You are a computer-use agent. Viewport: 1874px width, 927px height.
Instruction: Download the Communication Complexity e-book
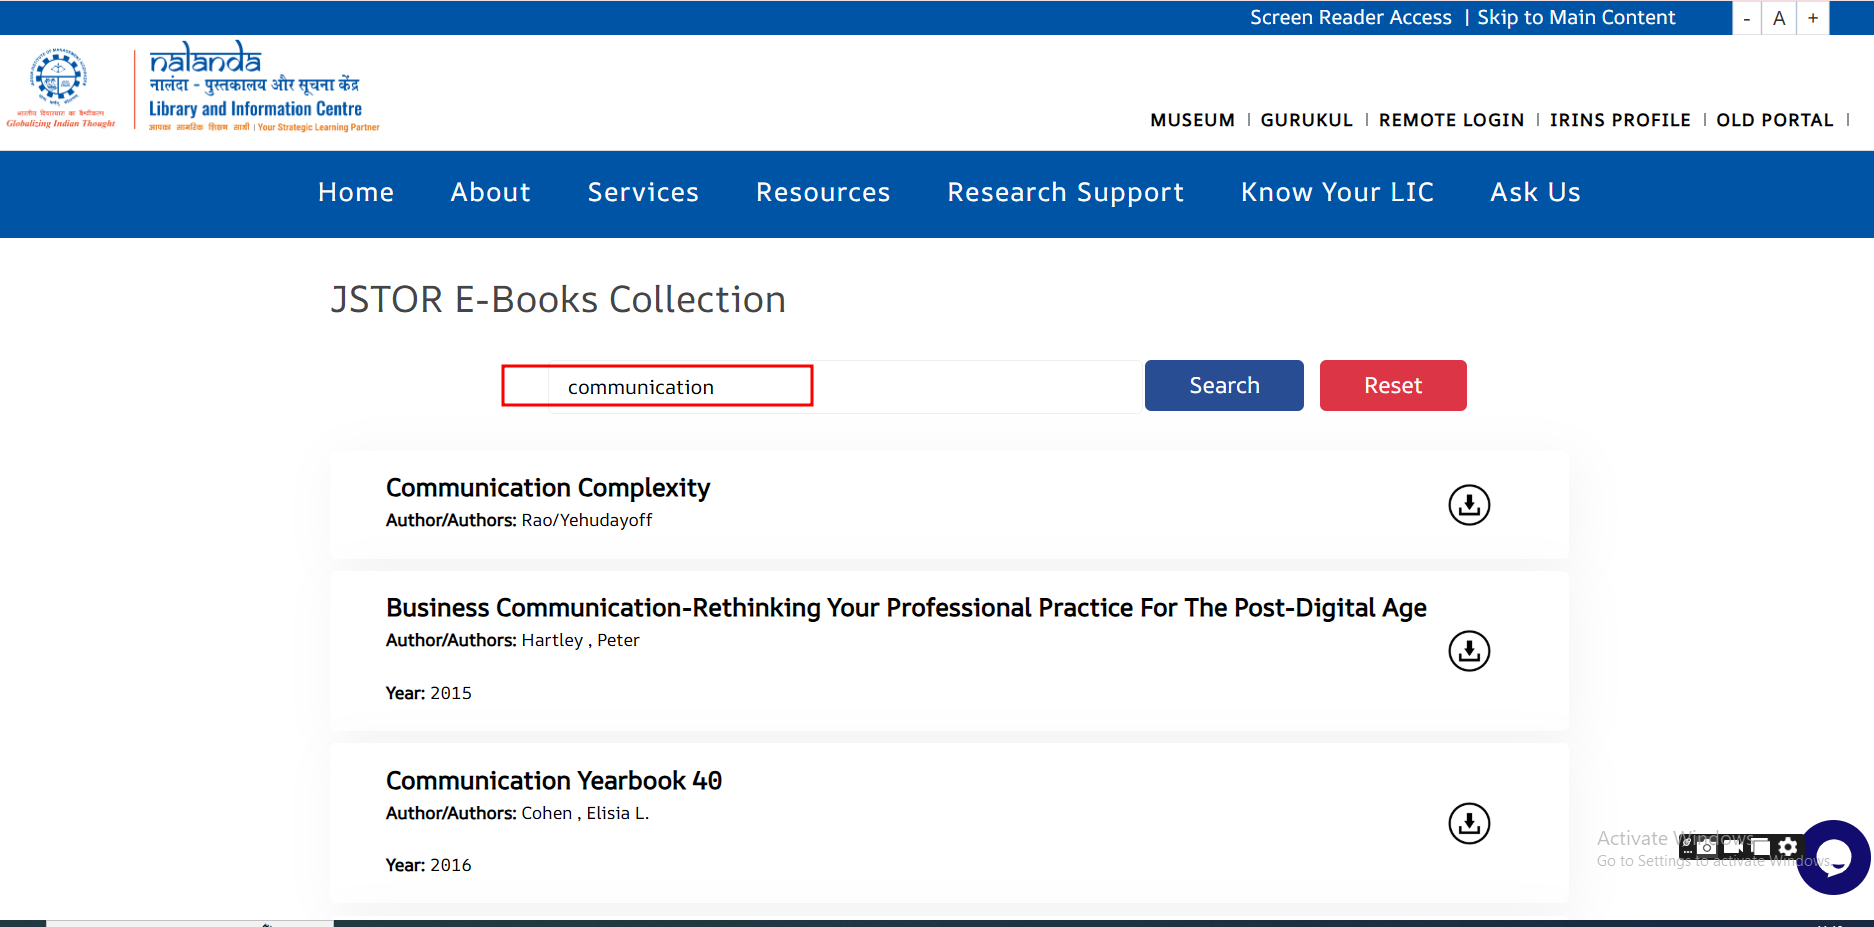(x=1469, y=505)
